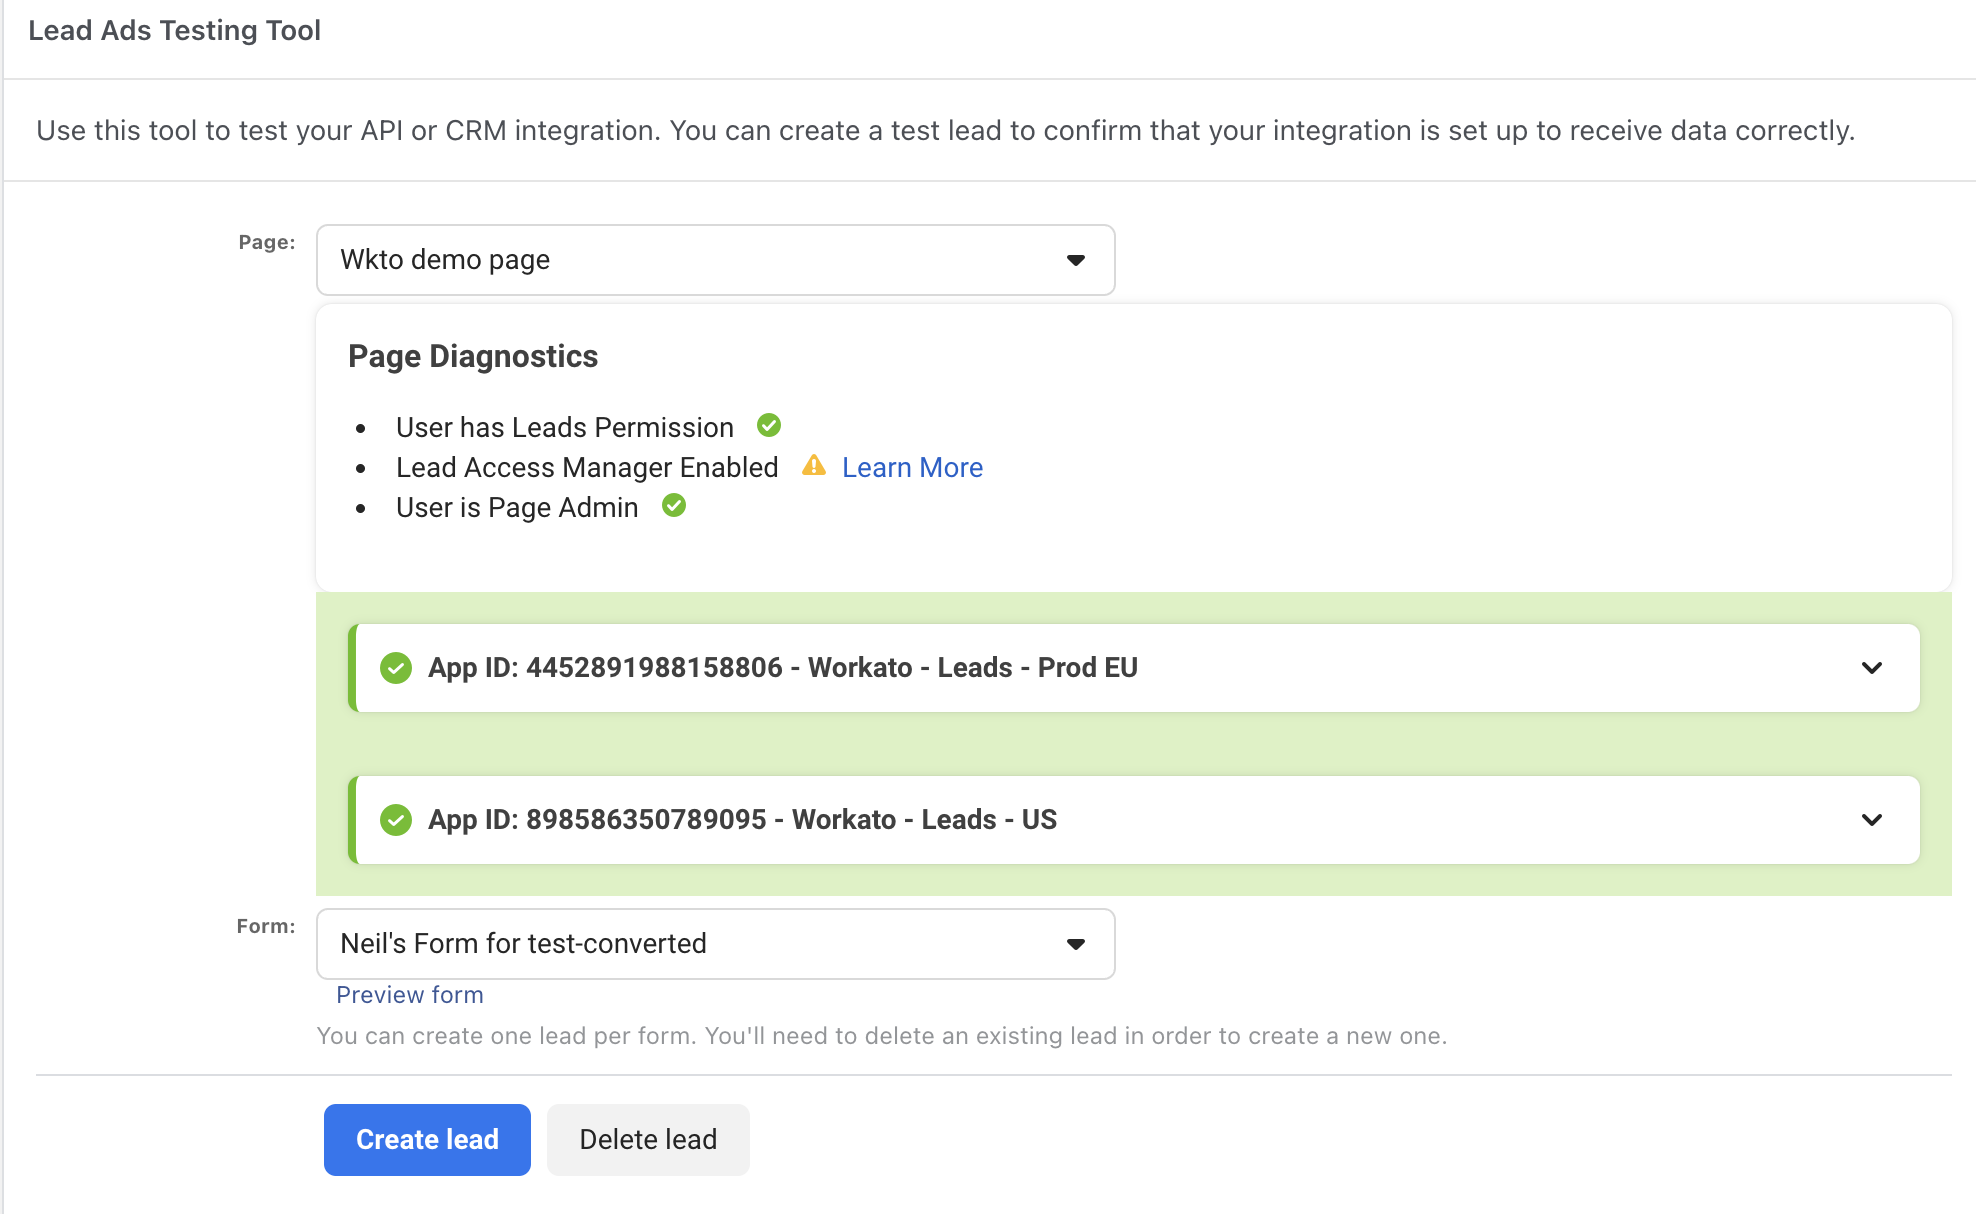Click the green check on the Prod EU app row
The width and height of the screenshot is (1976, 1214).
[396, 667]
